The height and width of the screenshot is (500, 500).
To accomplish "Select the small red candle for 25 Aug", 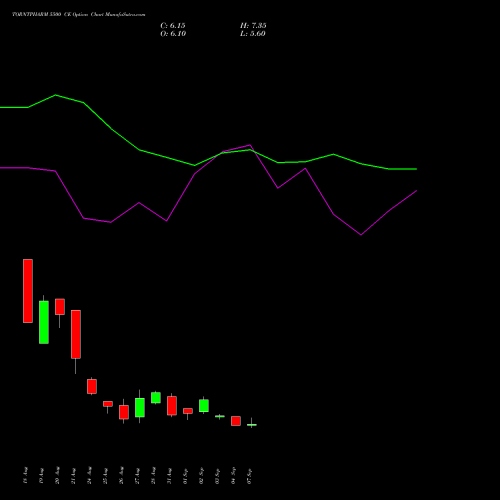I will coord(108,404).
